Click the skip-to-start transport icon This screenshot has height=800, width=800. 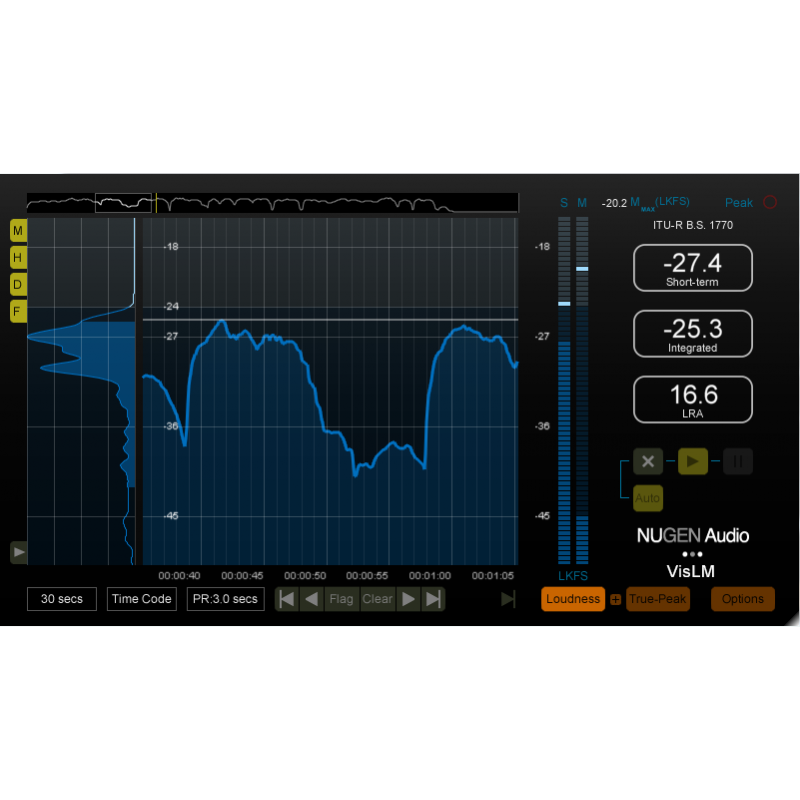point(285,598)
